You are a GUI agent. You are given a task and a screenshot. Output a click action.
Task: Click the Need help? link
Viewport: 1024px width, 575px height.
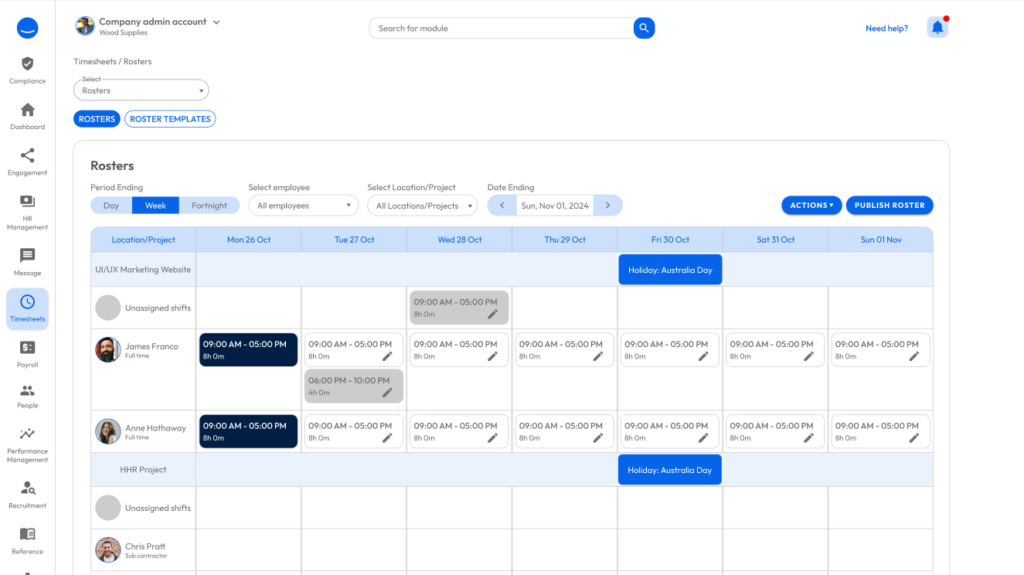(886, 28)
